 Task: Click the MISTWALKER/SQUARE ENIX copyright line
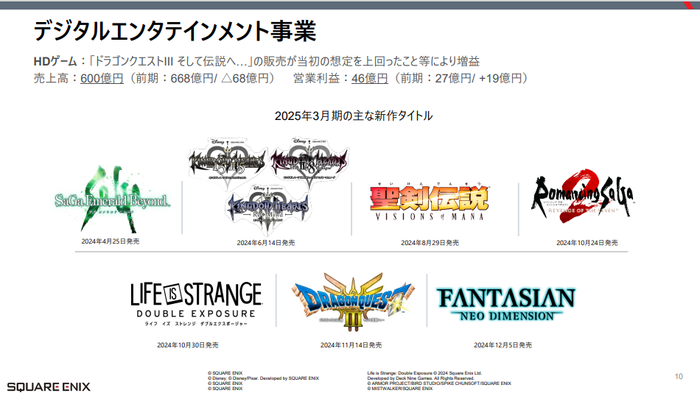[x=400, y=388]
